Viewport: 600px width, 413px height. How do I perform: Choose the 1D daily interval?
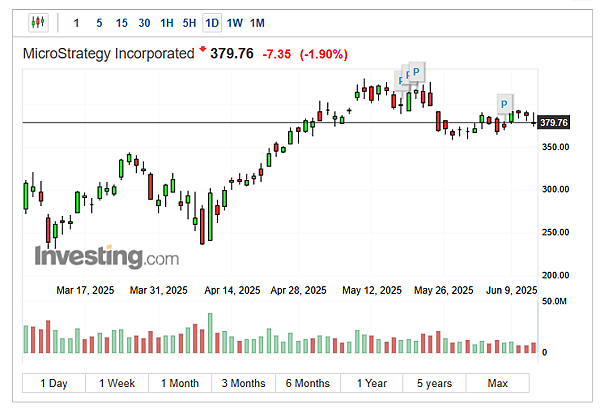pyautogui.click(x=212, y=23)
